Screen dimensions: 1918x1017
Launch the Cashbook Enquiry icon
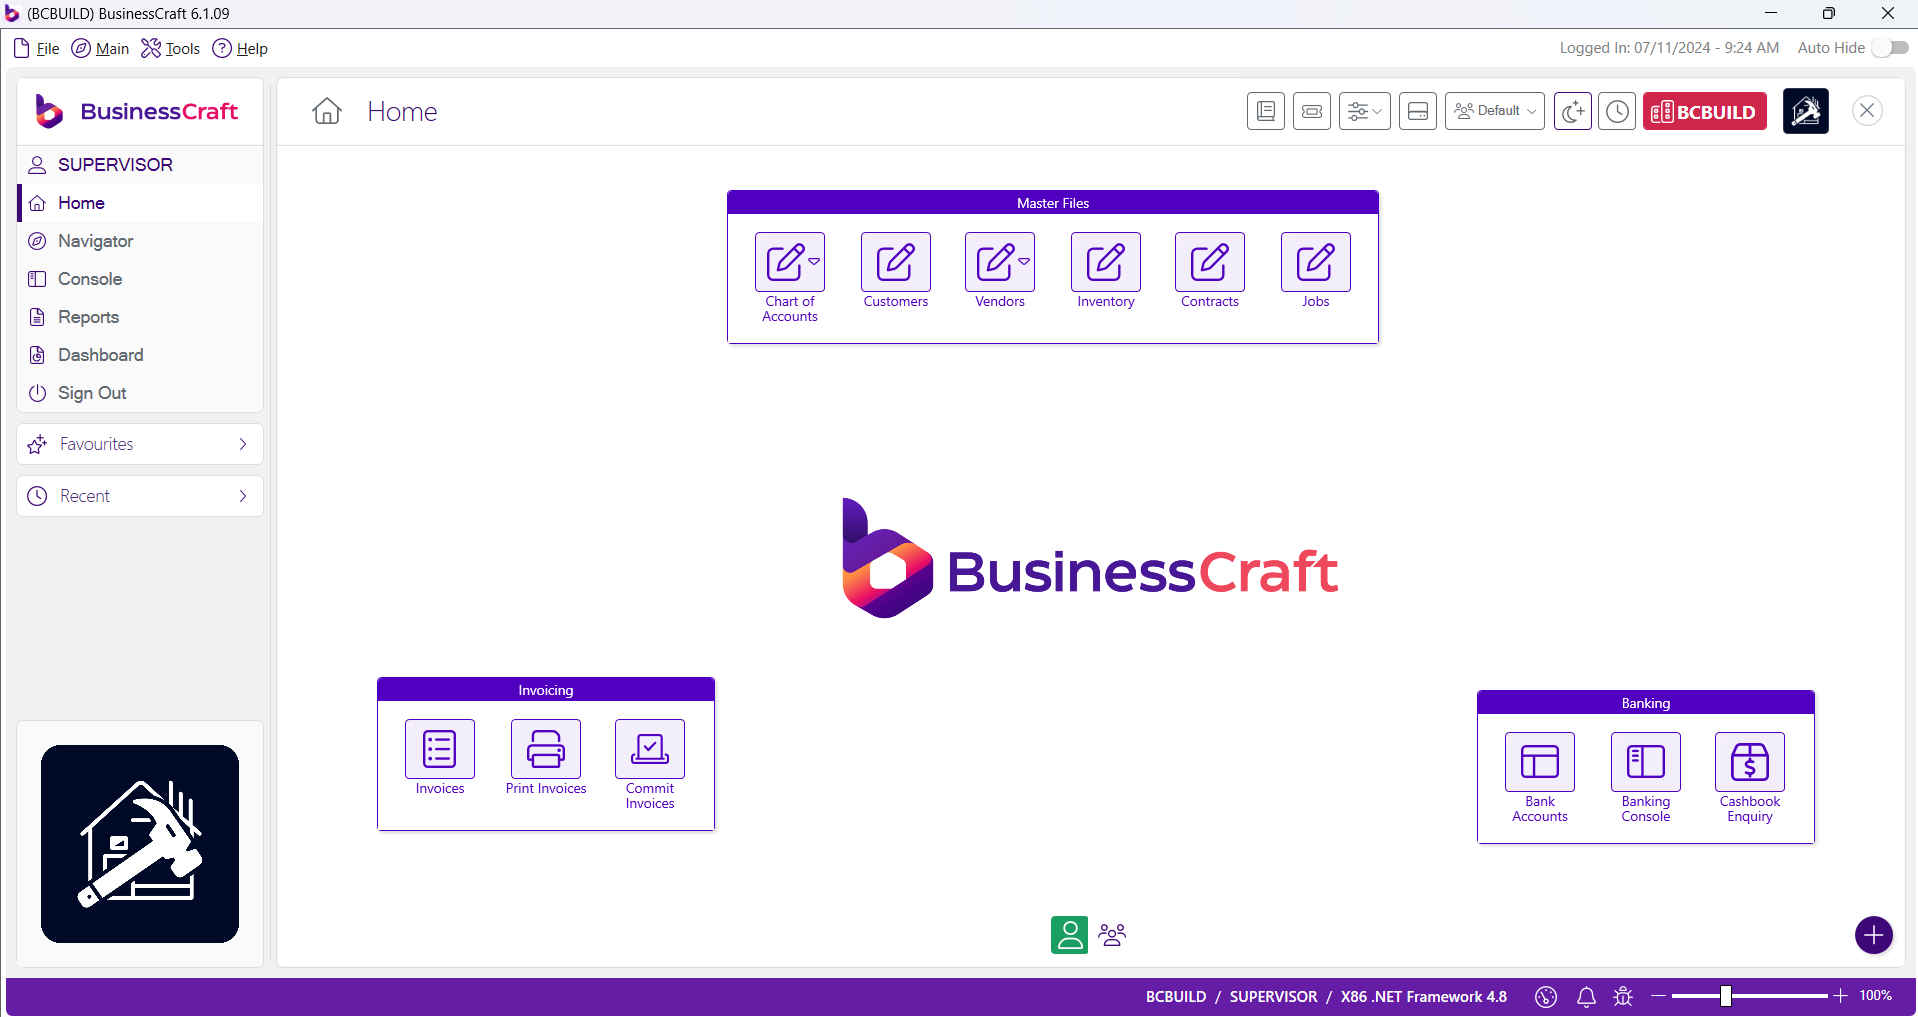click(1749, 762)
